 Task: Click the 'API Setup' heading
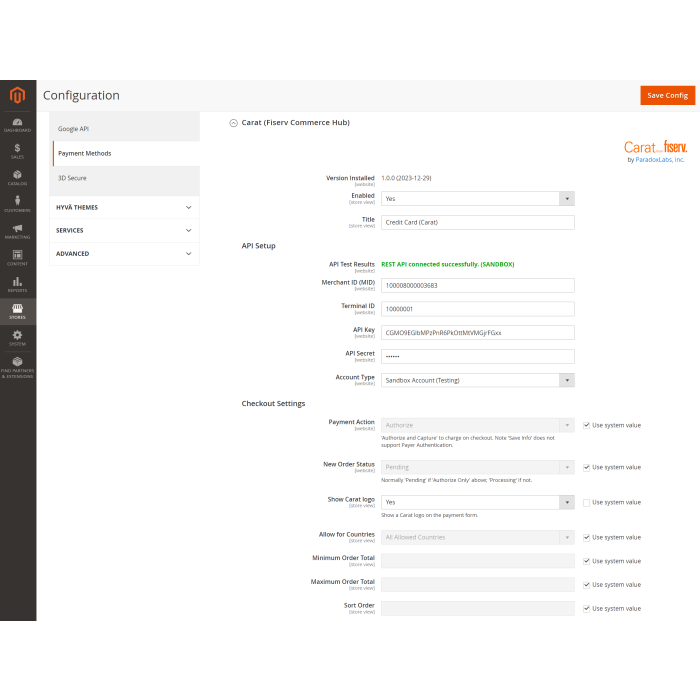click(x=258, y=246)
